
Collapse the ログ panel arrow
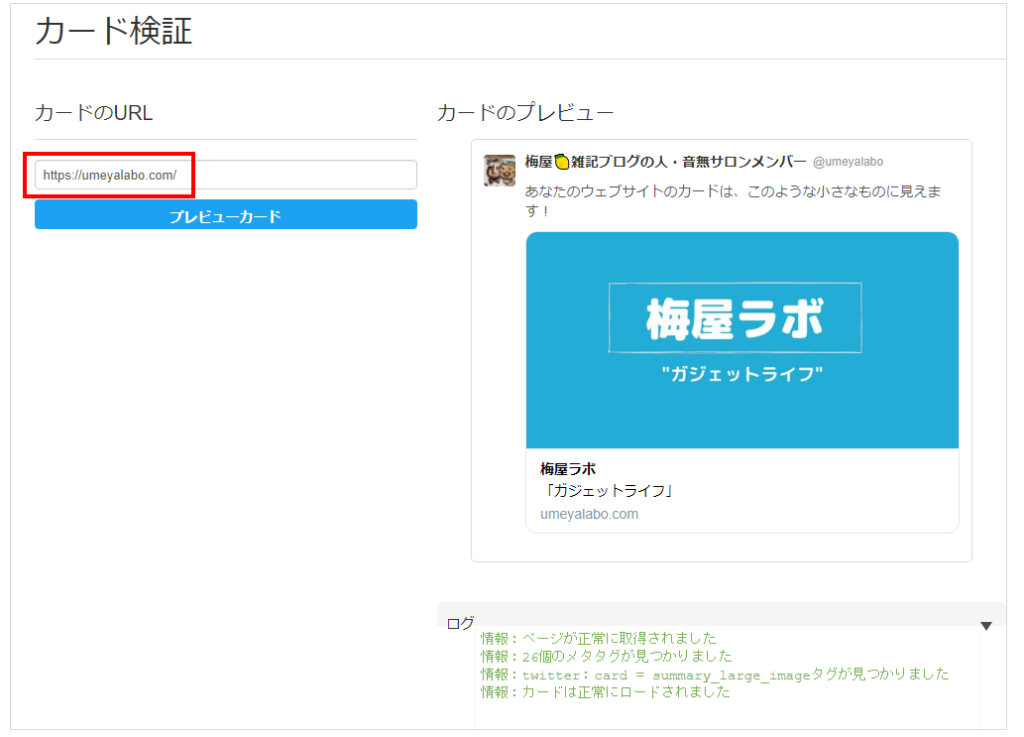986,626
